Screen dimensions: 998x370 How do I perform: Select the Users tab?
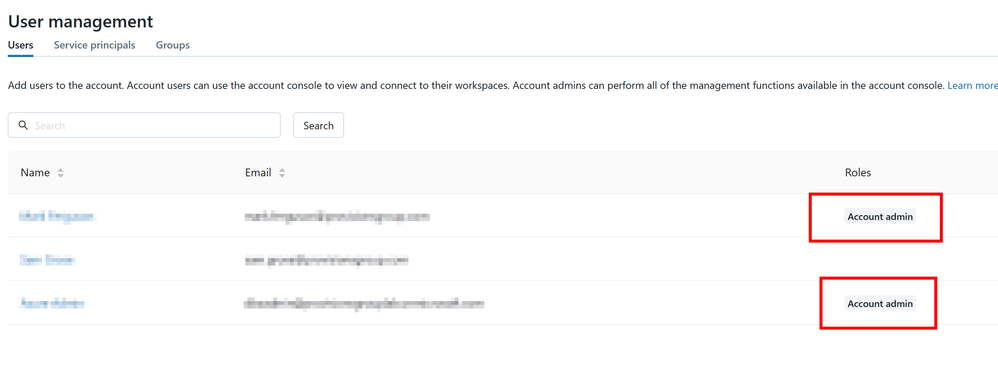[20, 45]
